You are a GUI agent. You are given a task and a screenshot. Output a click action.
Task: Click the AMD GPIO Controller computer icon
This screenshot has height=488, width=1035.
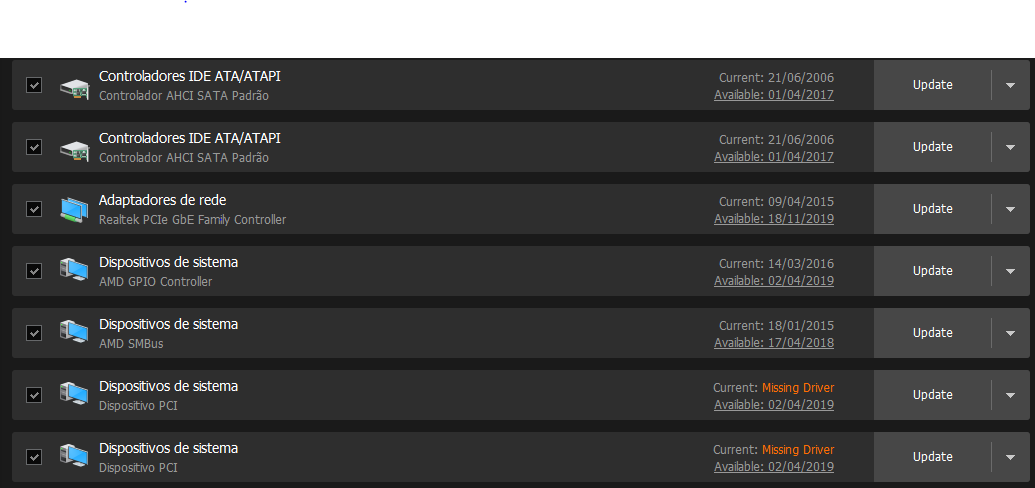click(x=74, y=271)
